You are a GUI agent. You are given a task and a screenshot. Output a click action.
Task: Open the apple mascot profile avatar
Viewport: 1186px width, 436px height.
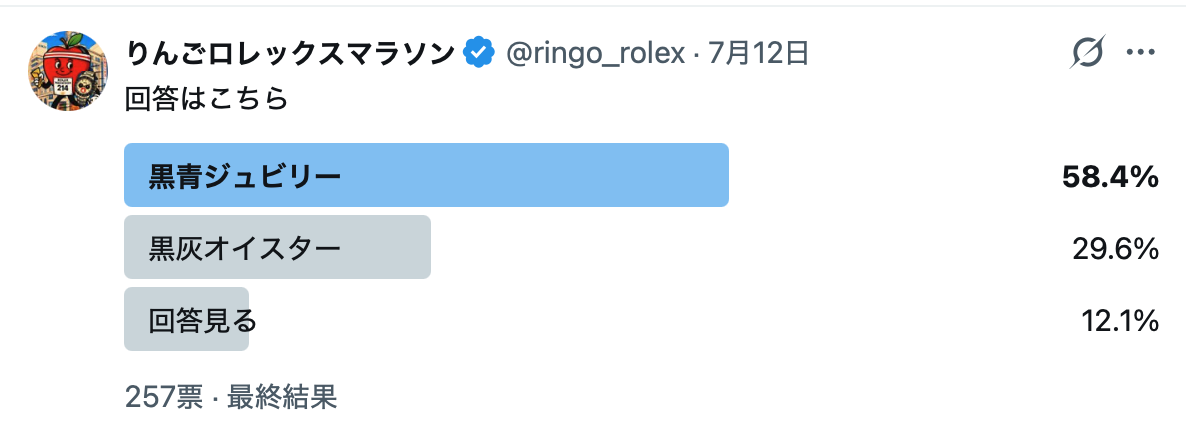68,72
